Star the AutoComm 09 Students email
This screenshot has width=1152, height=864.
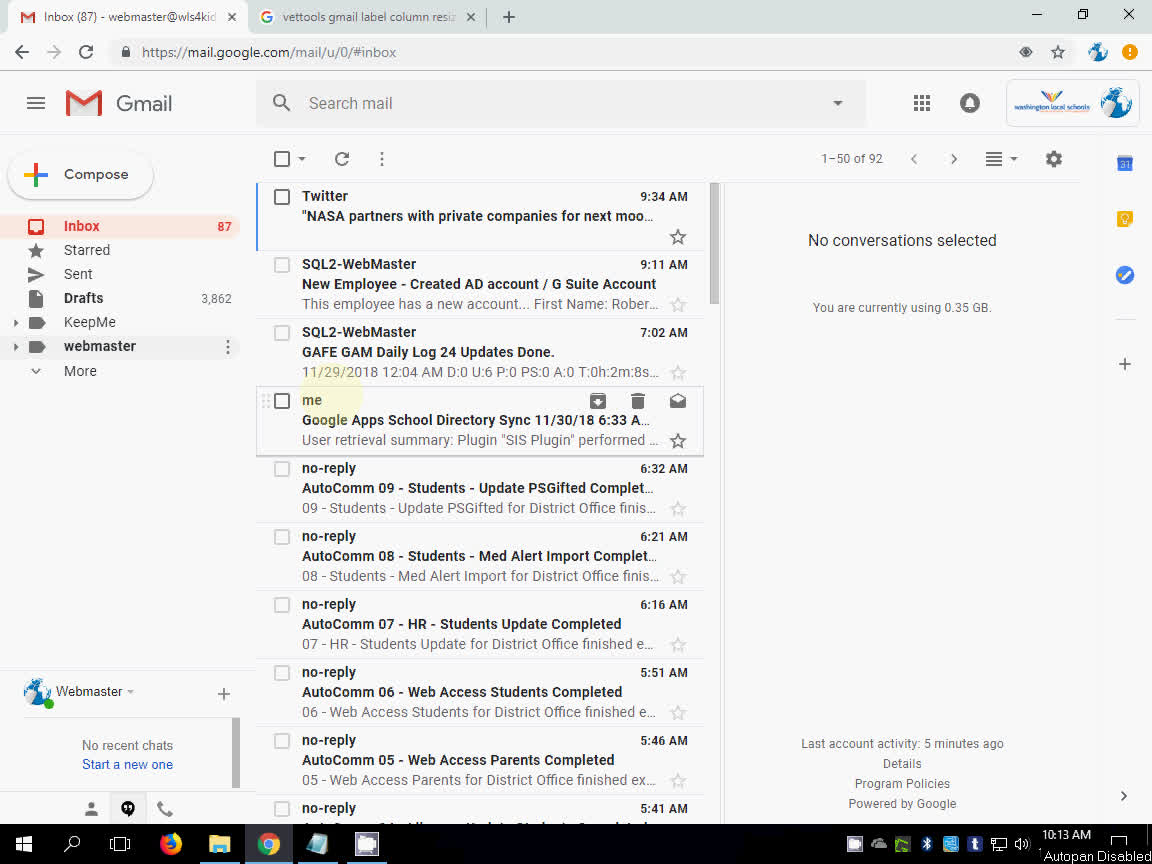tap(678, 508)
